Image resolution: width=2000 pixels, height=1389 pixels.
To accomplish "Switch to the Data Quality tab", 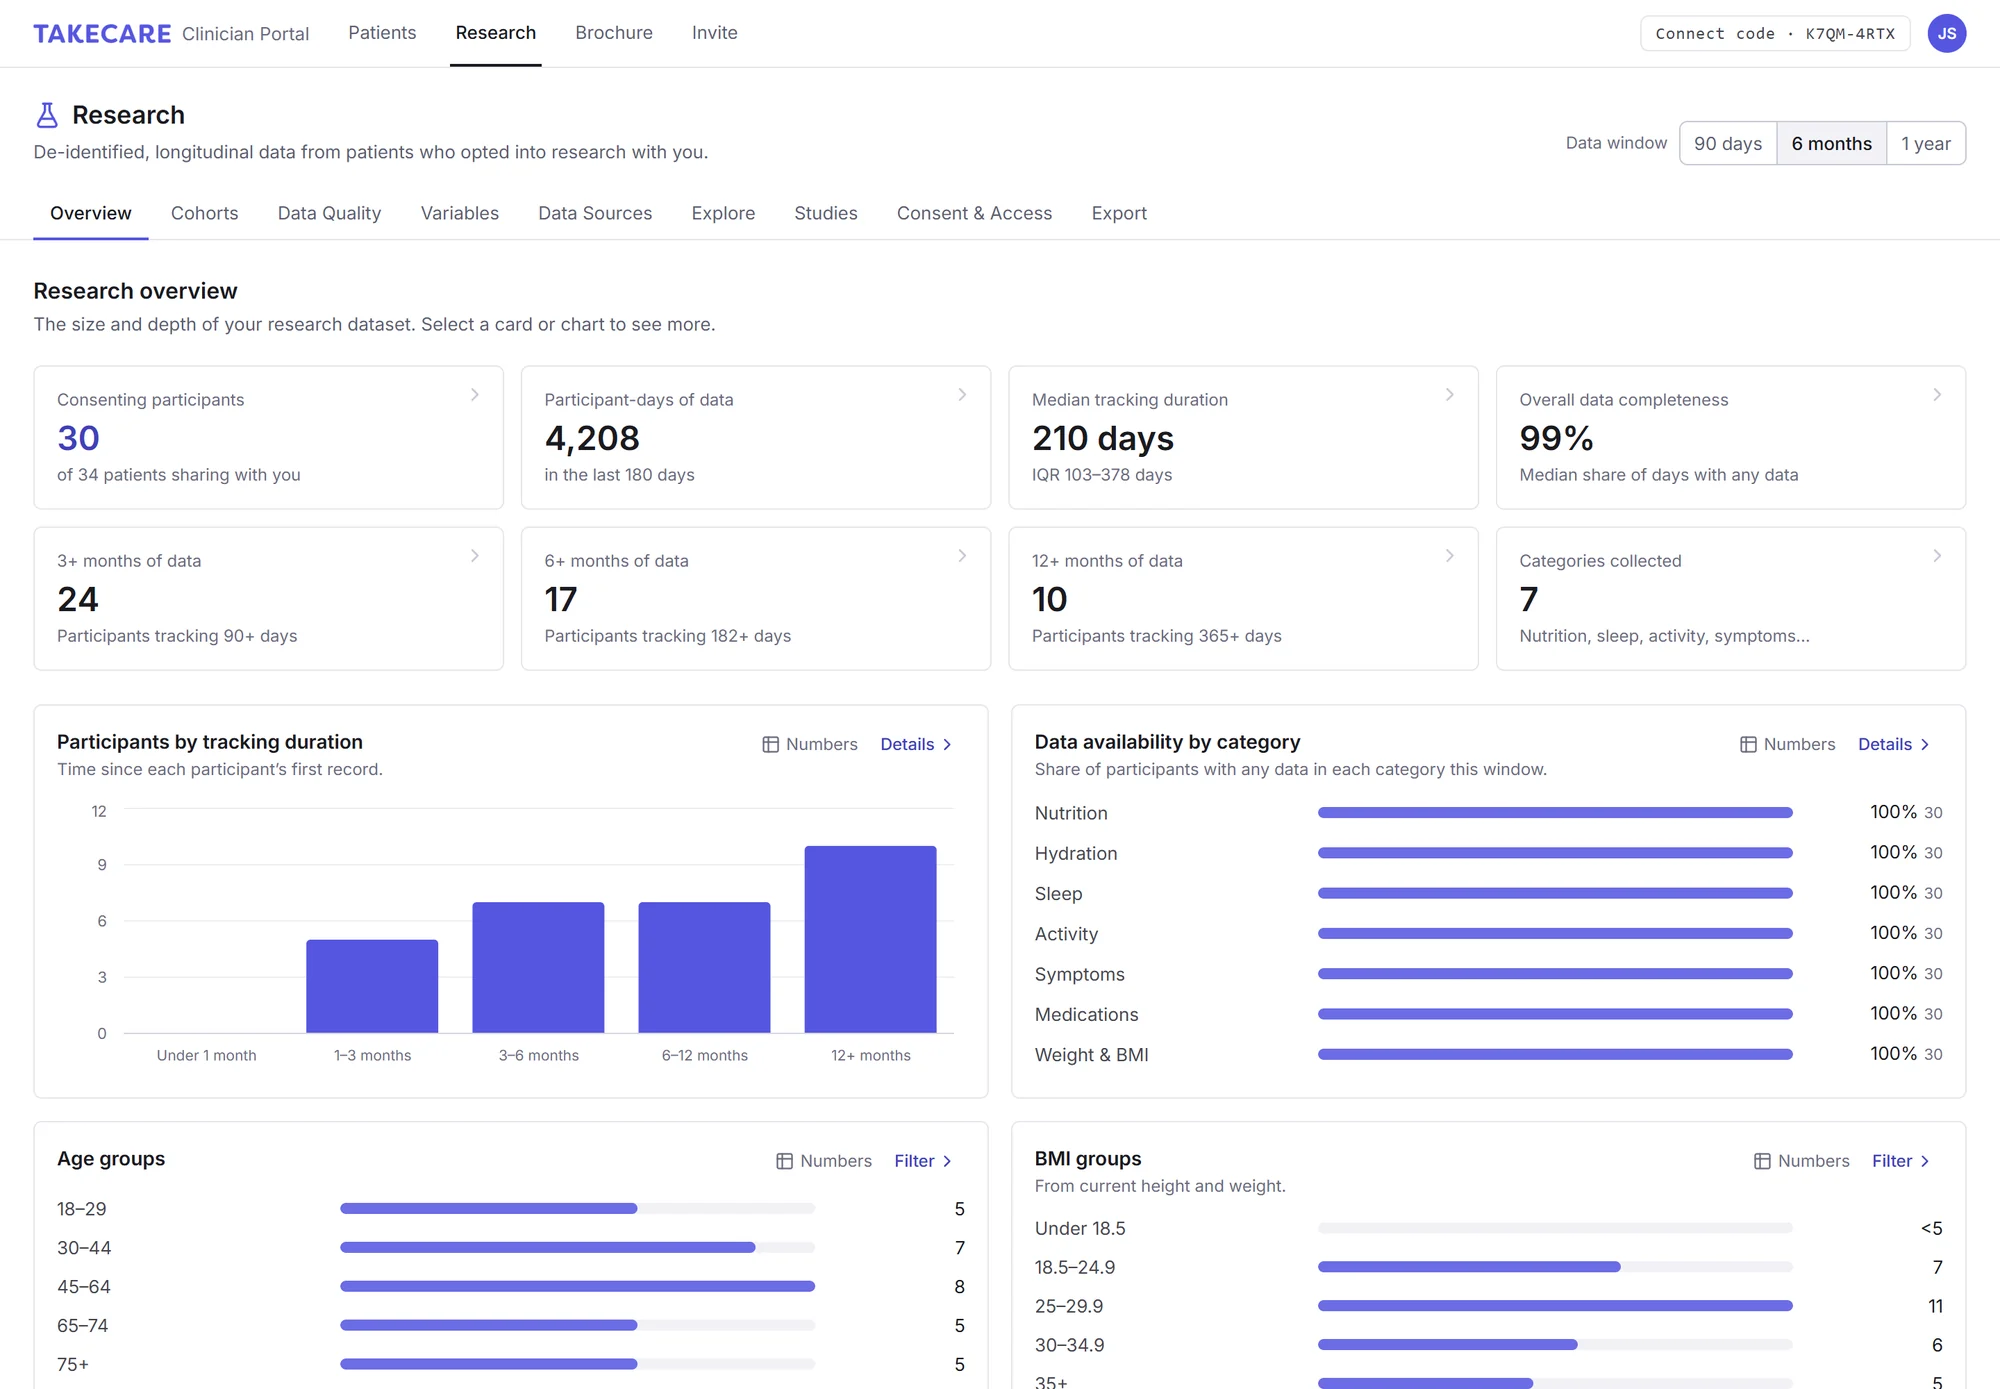I will point(329,213).
